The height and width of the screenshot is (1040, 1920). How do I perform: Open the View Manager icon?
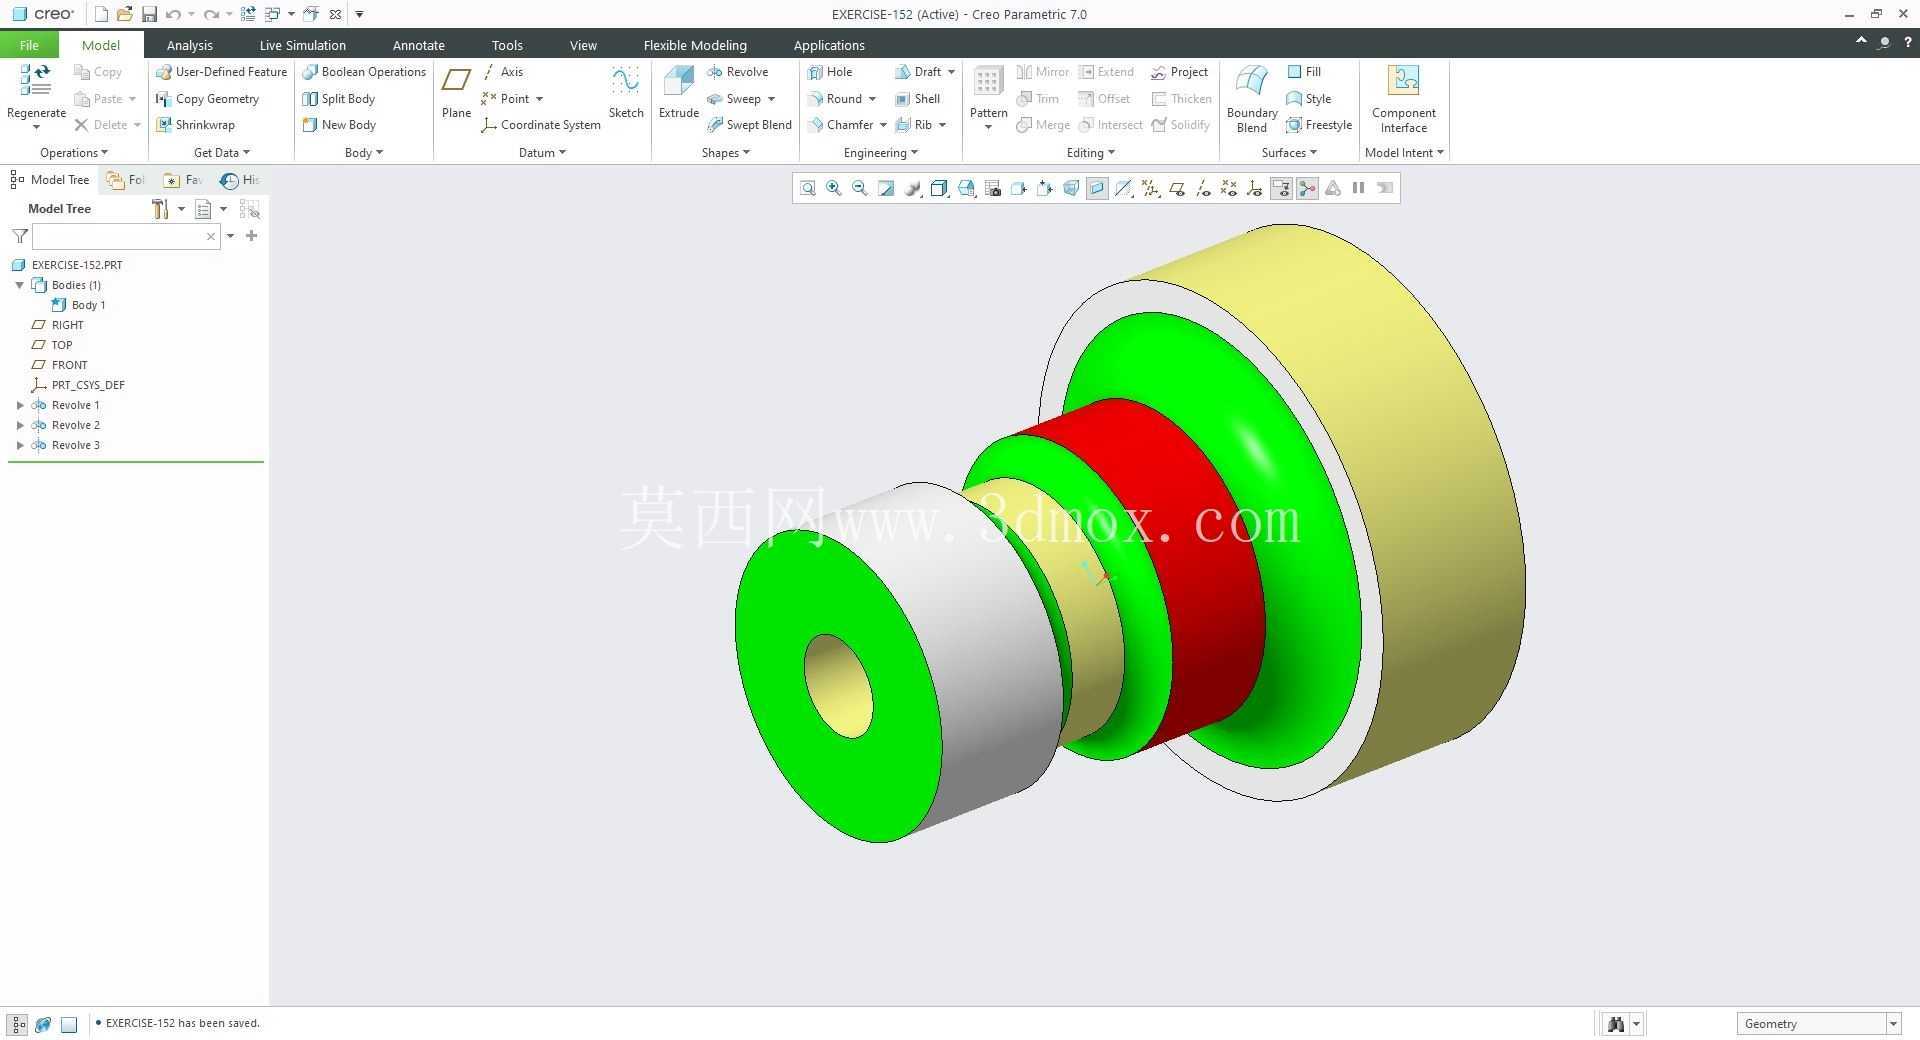pos(993,188)
